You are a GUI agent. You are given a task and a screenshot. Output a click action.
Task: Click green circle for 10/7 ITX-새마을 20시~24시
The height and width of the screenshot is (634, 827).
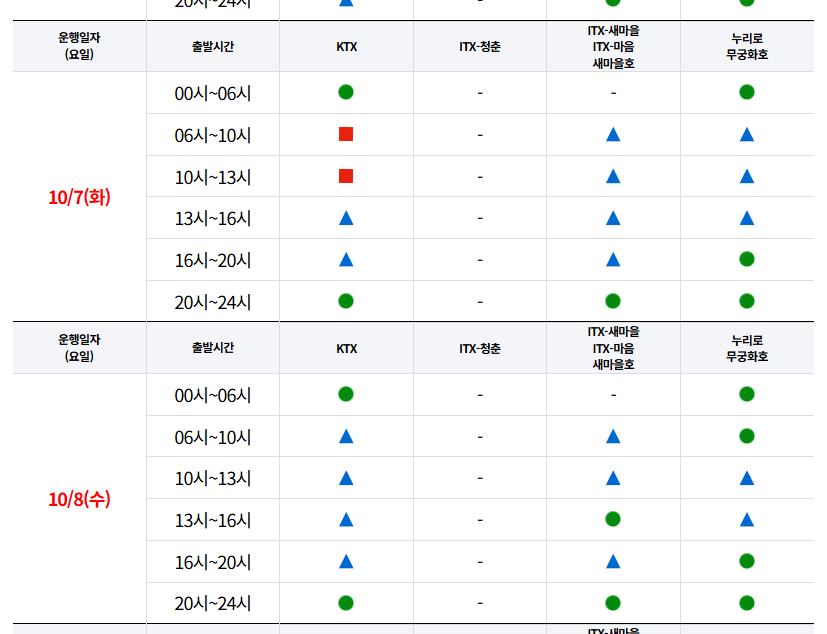[613, 301]
